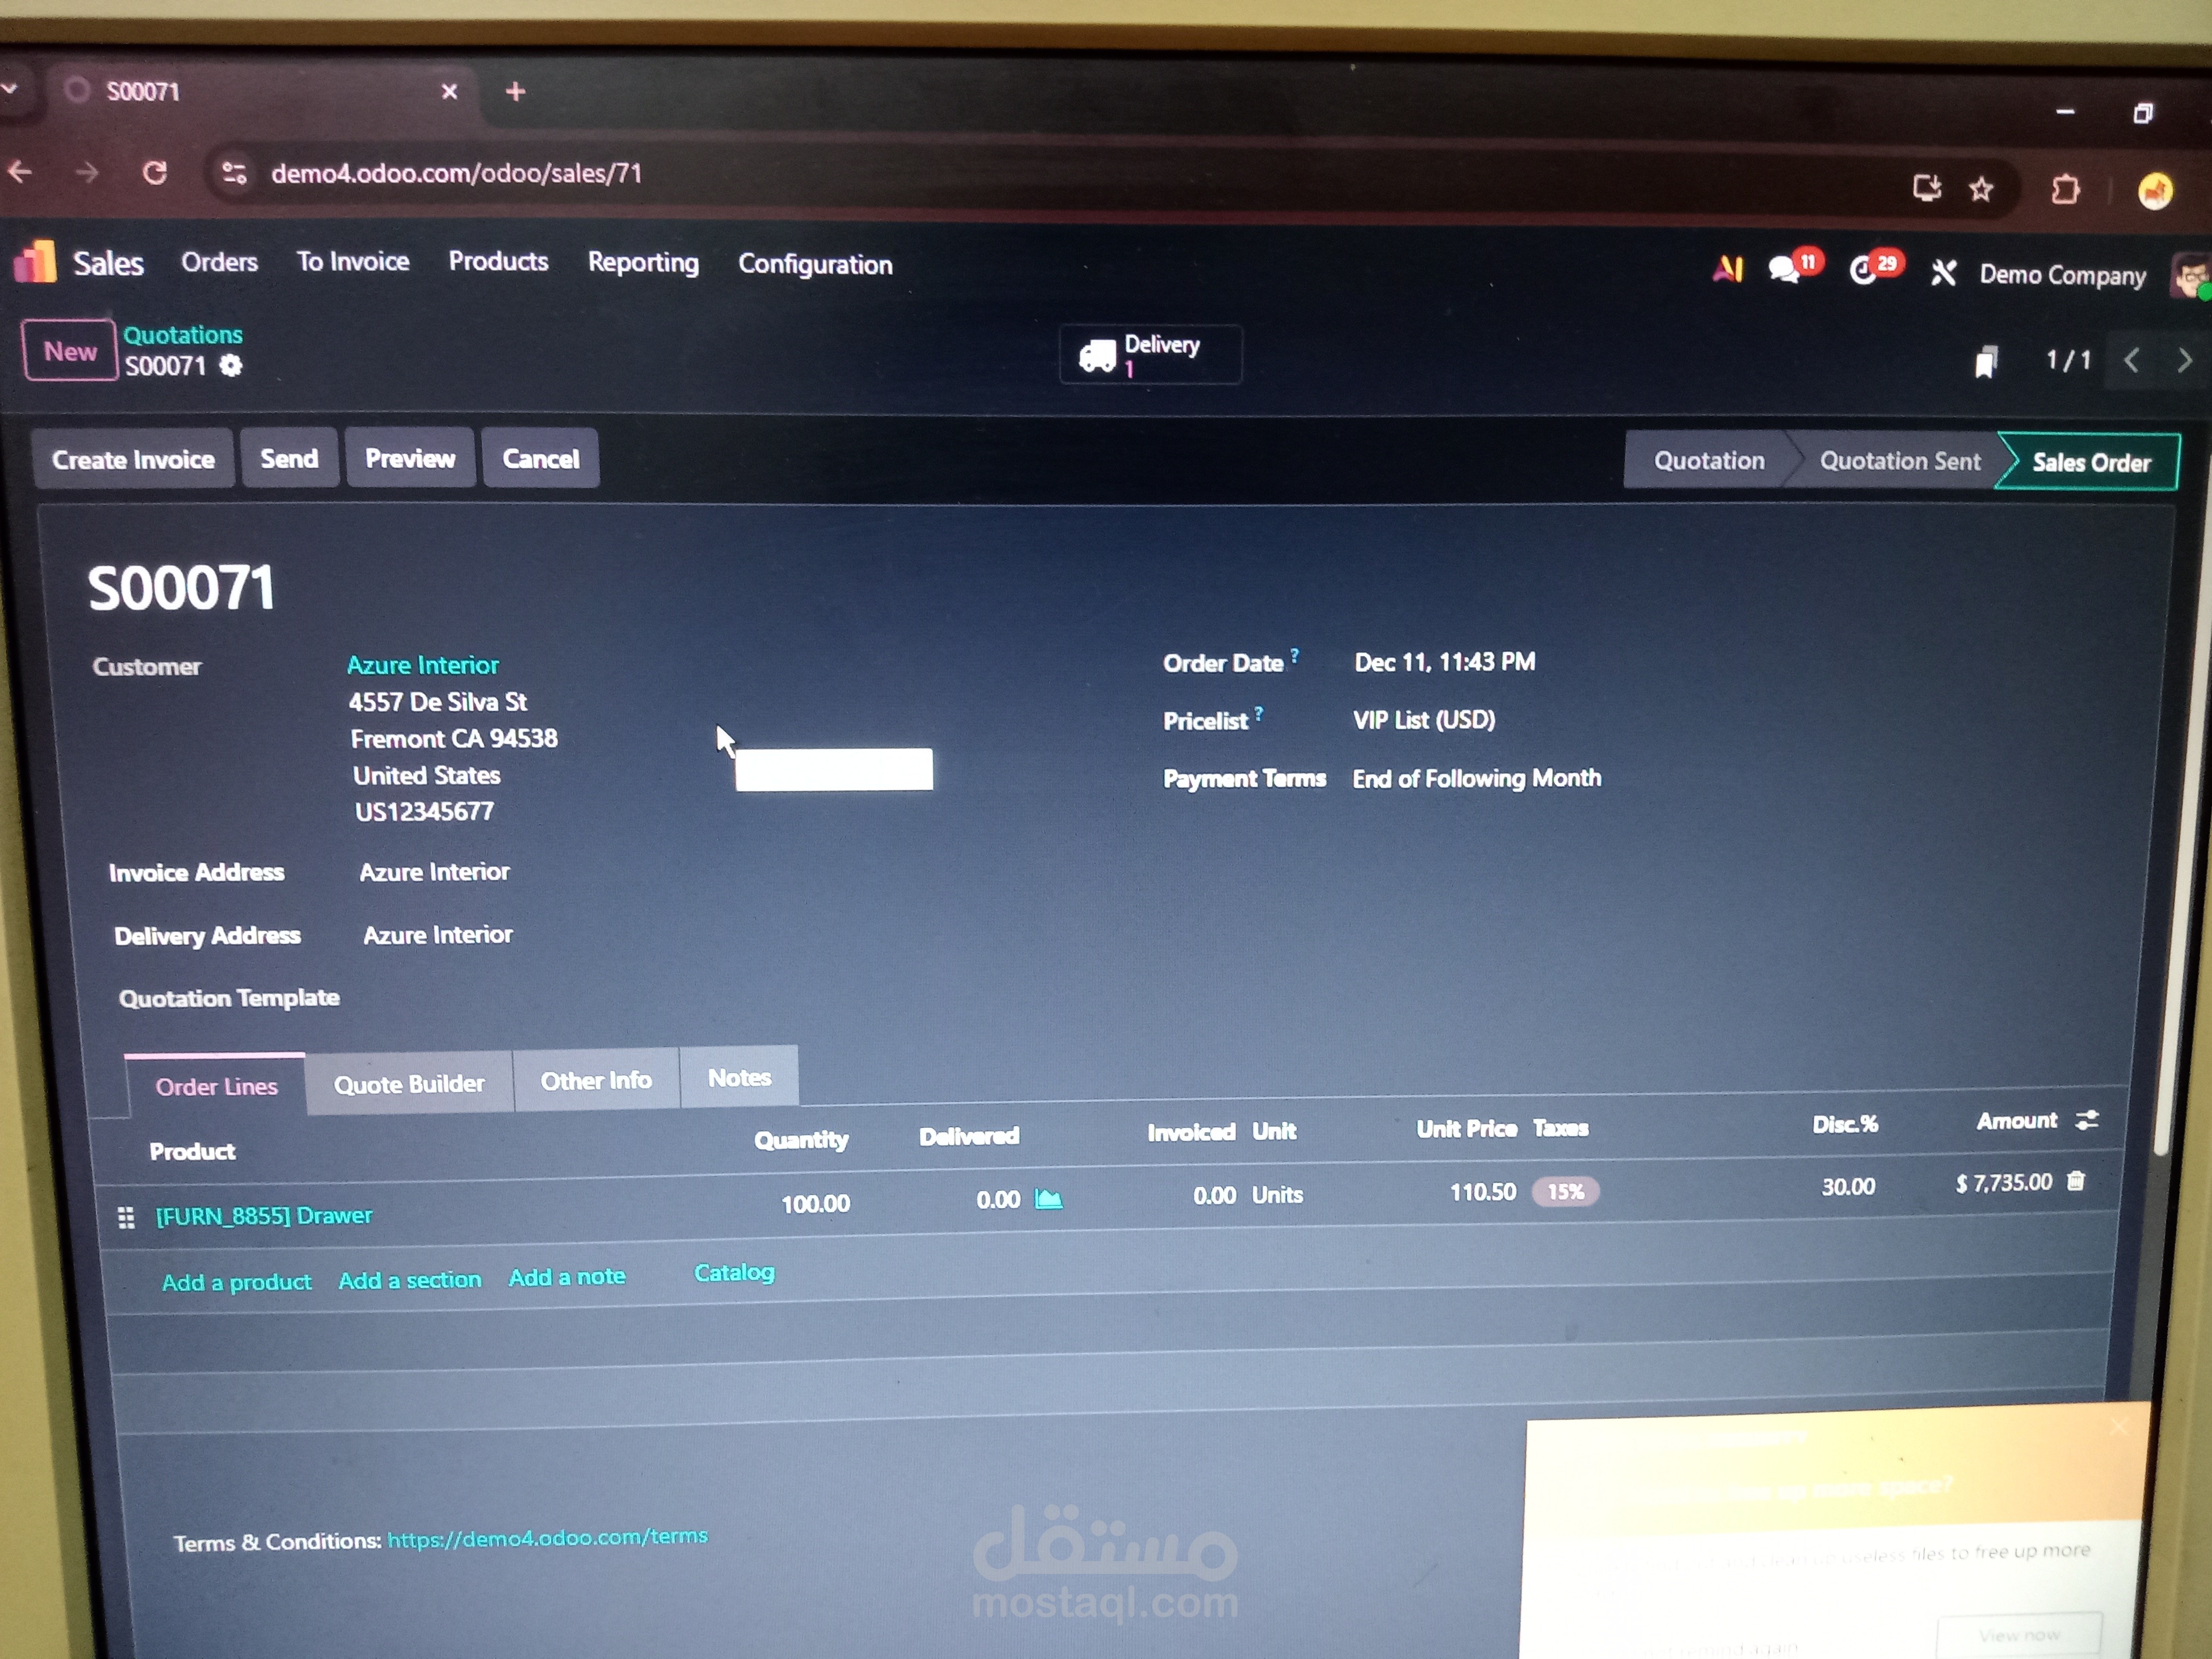This screenshot has width=2212, height=1659.
Task: Click the forecast chart icon in Delivered column
Action: pos(1048,1198)
